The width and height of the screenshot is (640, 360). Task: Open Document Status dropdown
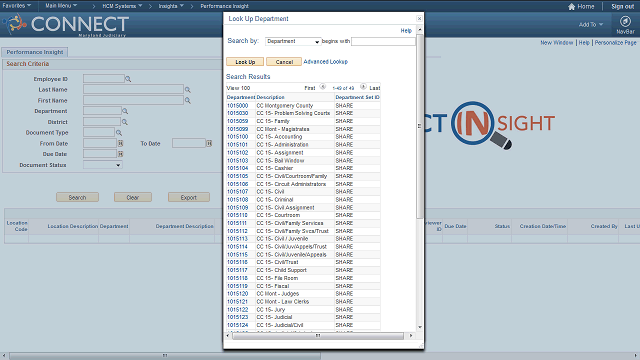coord(102,165)
